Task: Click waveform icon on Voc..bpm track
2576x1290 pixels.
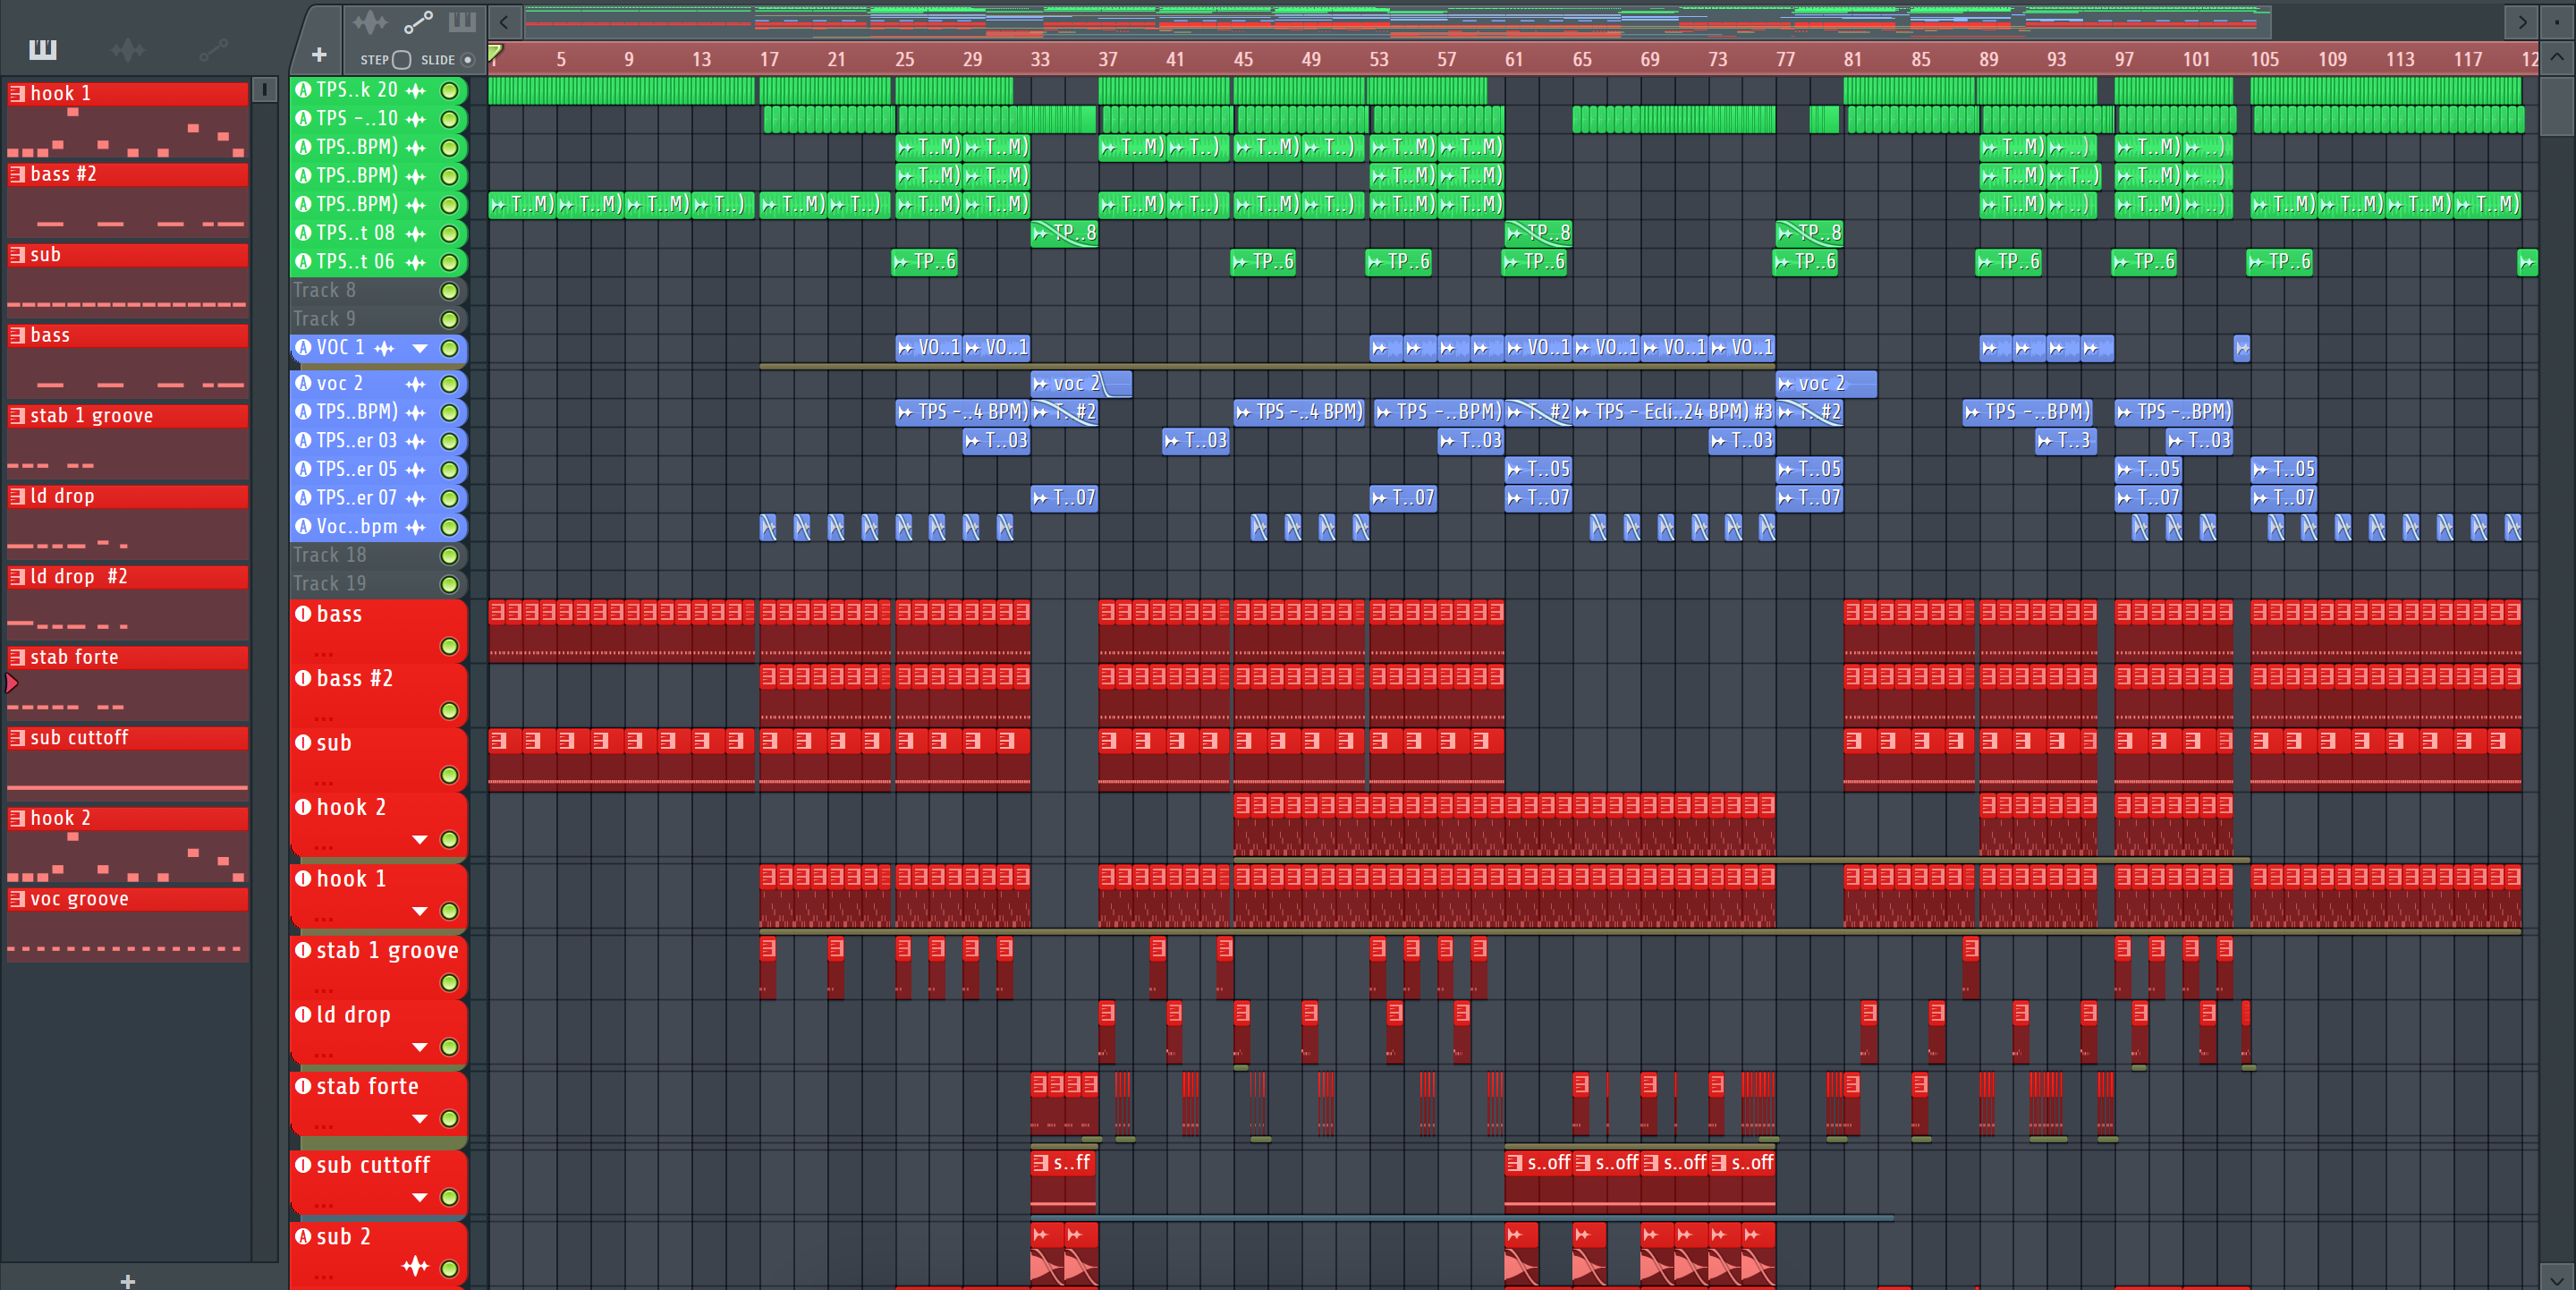Action: [x=415, y=527]
